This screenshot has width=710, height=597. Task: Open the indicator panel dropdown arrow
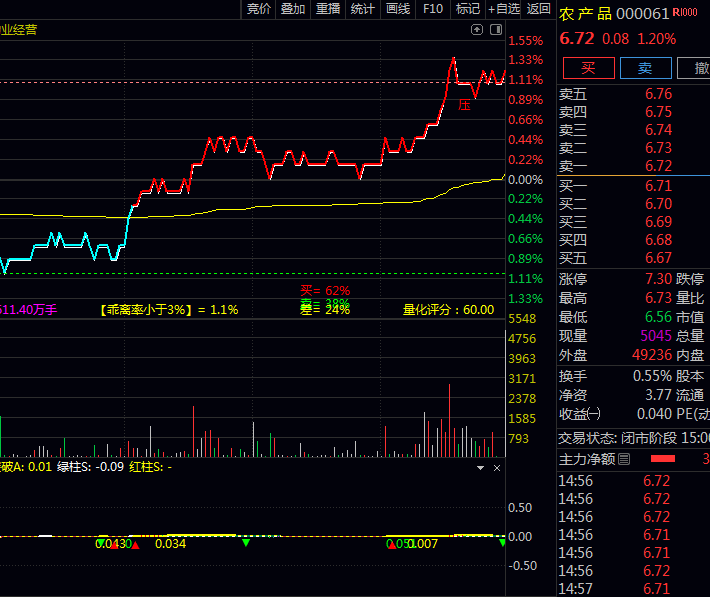(480, 468)
